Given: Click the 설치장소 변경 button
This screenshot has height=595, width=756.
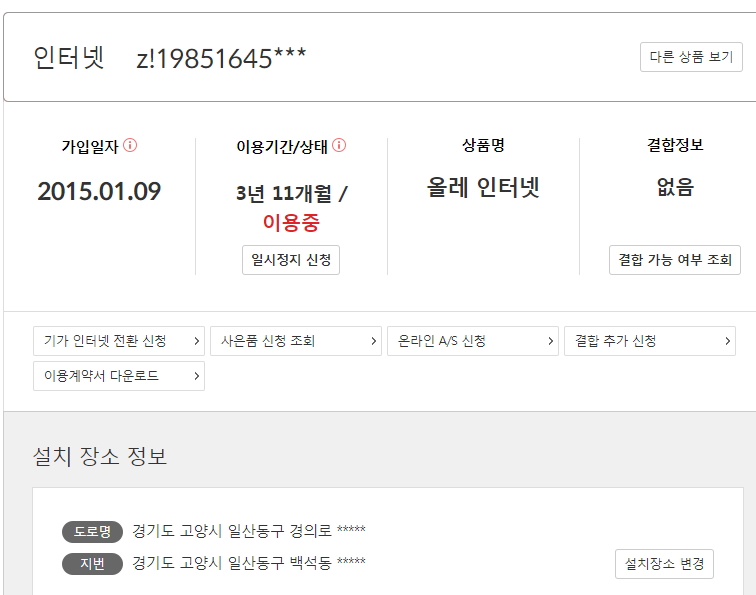Looking at the screenshot, I should [664, 564].
